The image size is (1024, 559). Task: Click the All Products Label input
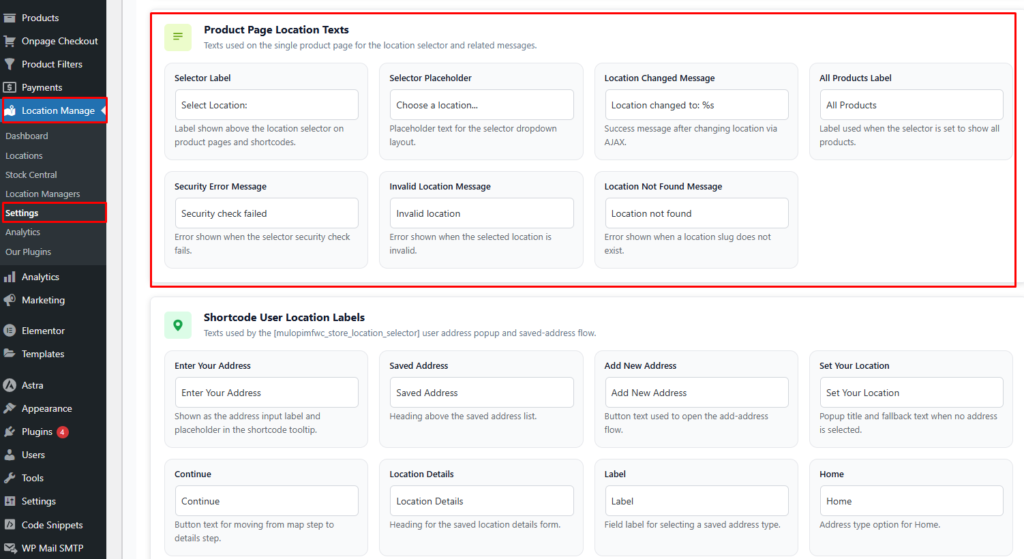(910, 105)
